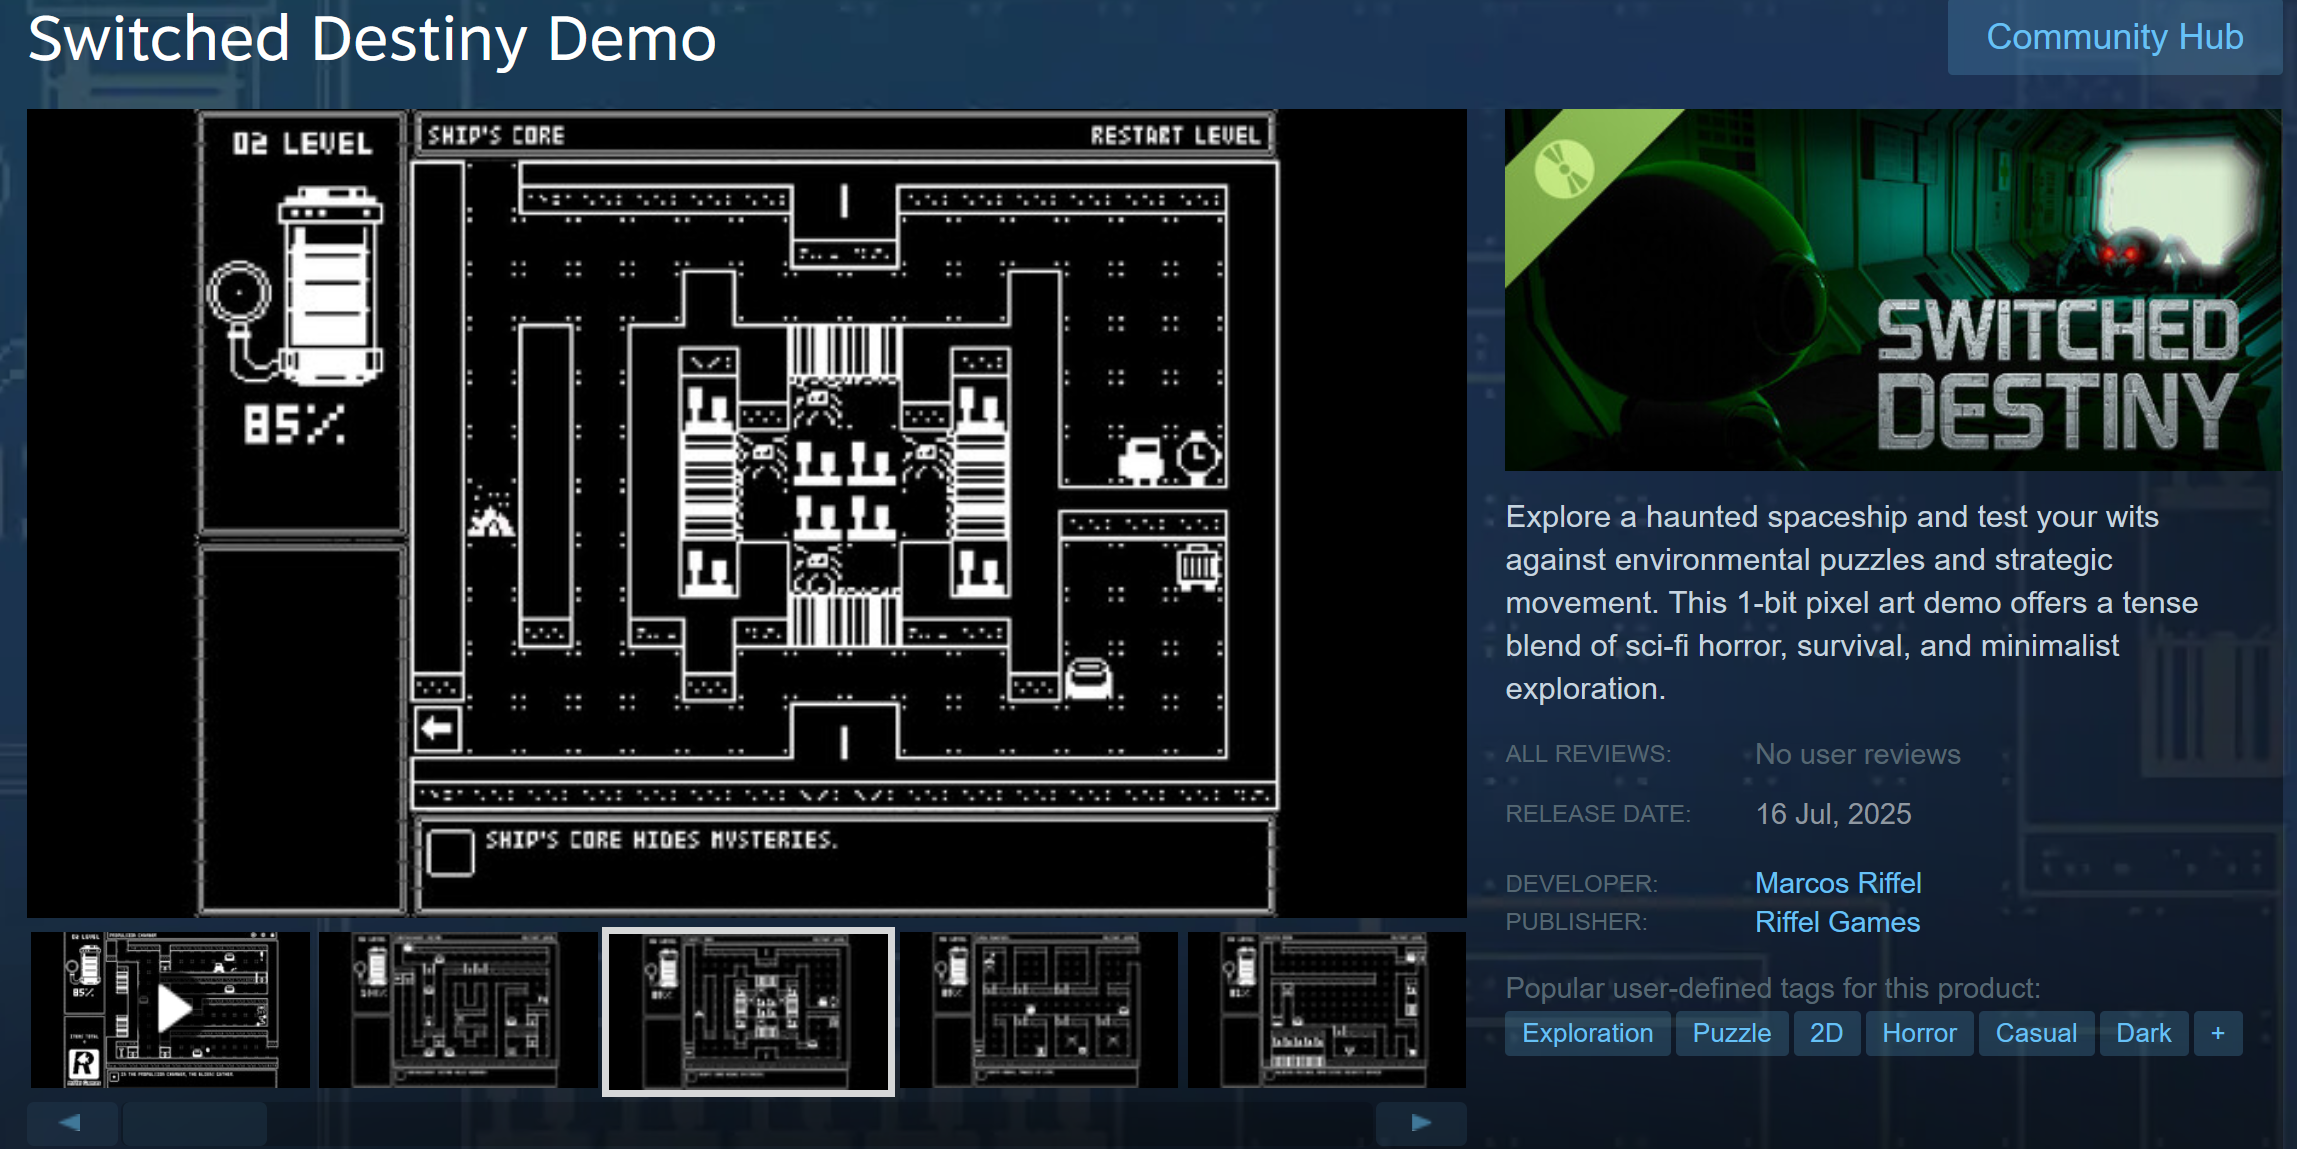Select the second screenshot thumbnail
This screenshot has height=1149, width=2297.
458,1010
